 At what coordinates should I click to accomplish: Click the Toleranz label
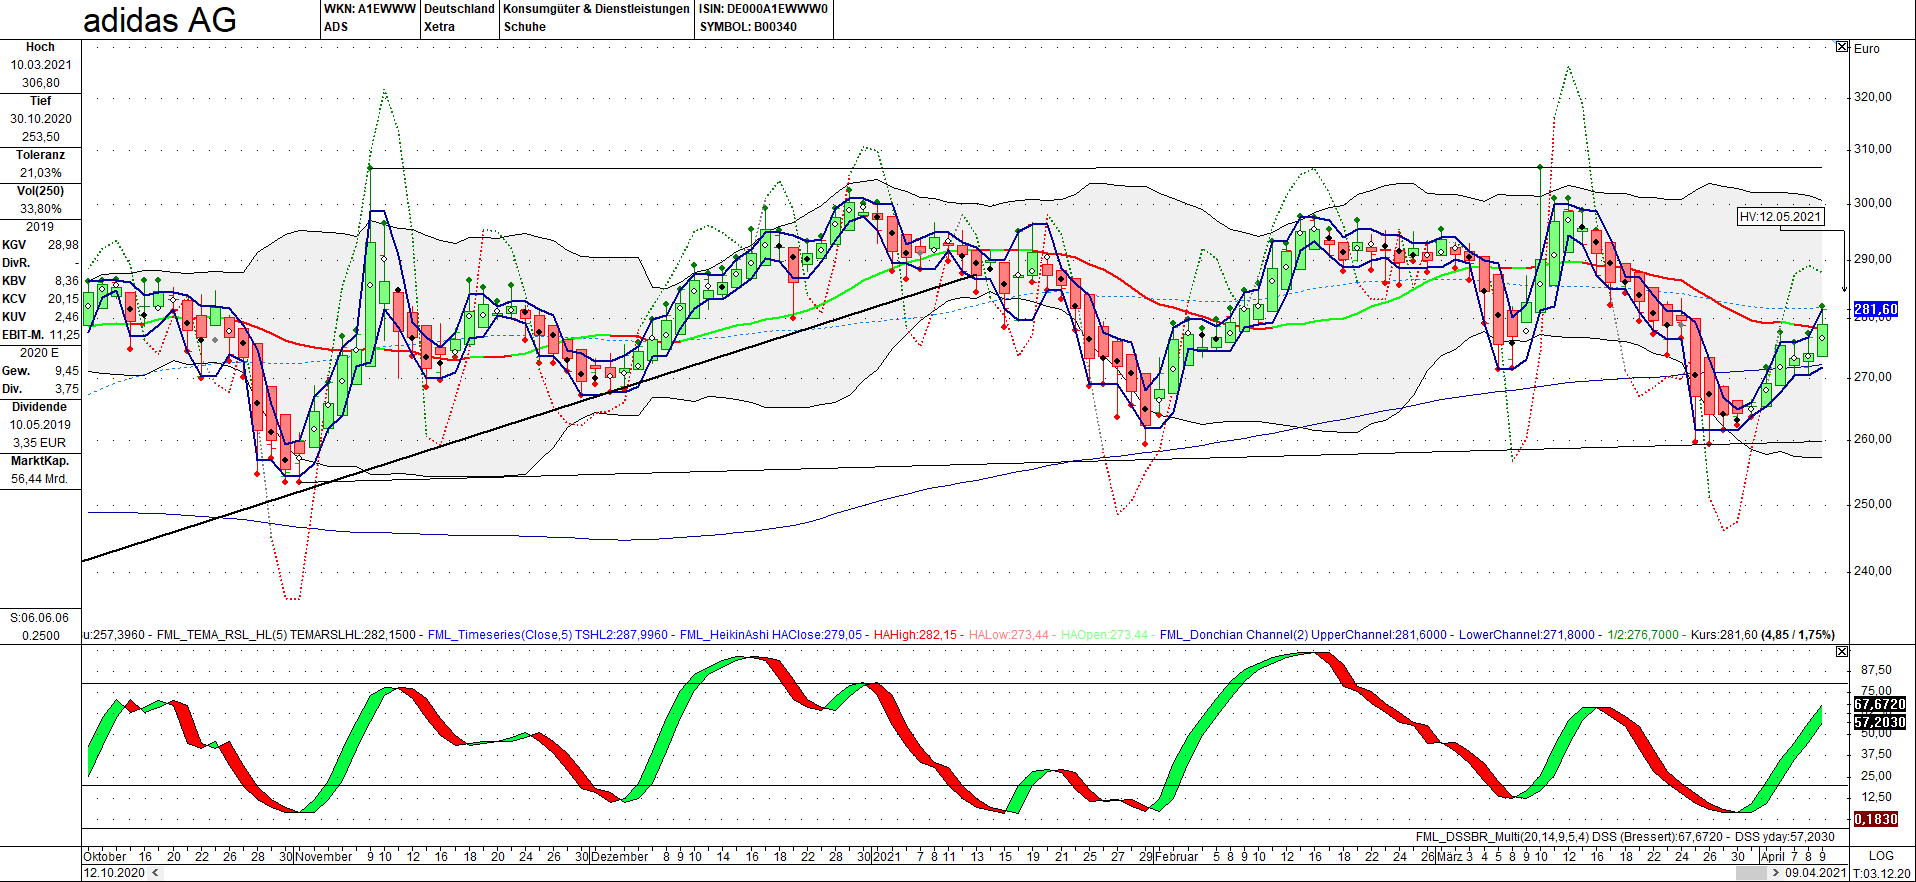pos(40,155)
